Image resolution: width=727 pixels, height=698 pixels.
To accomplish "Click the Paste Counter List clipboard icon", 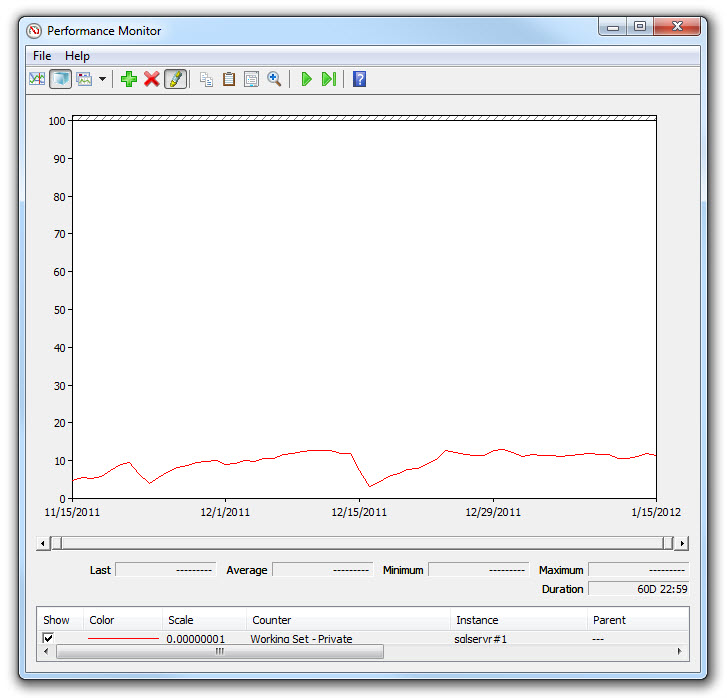I will coord(229,79).
